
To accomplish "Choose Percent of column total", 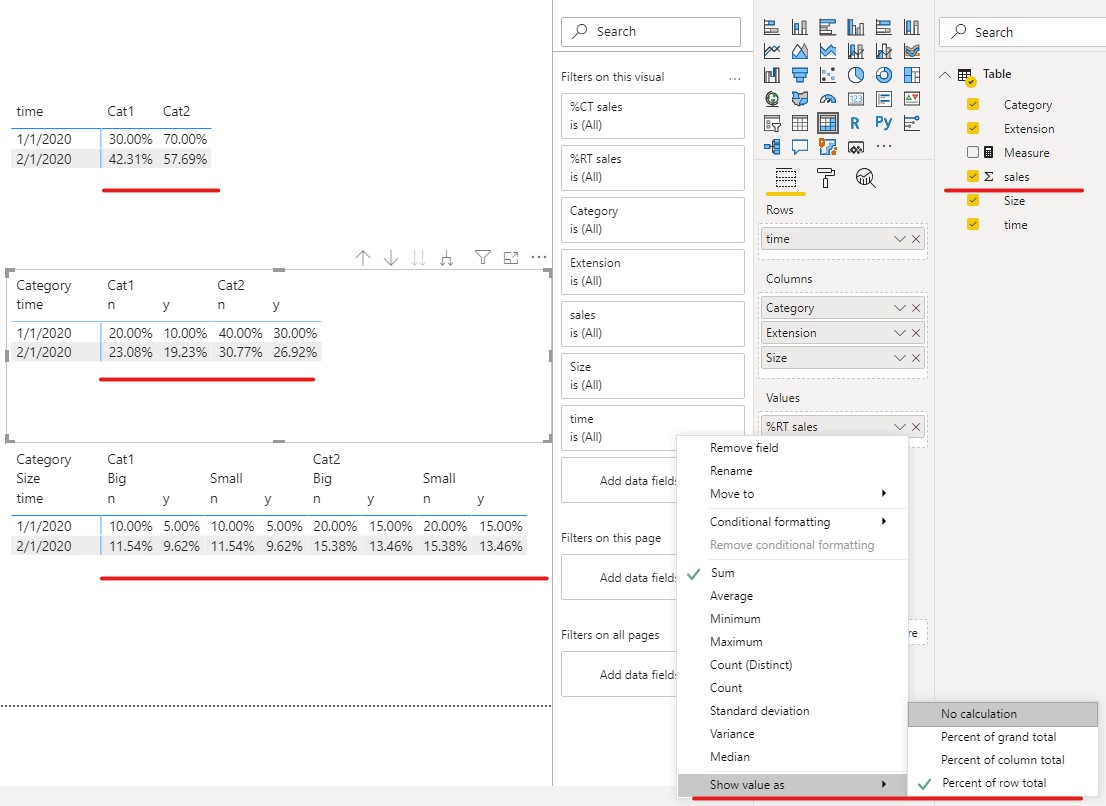I will [1002, 759].
